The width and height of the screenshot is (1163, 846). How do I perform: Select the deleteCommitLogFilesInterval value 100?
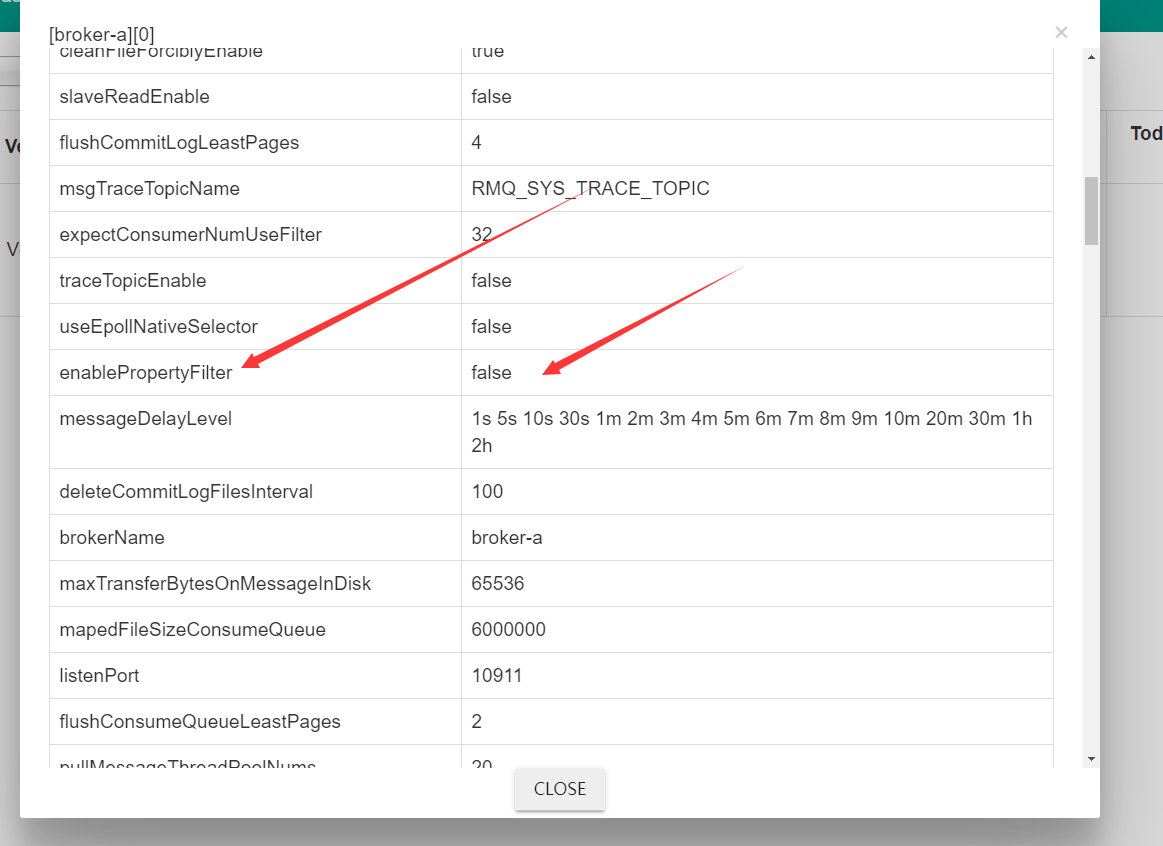click(x=487, y=492)
